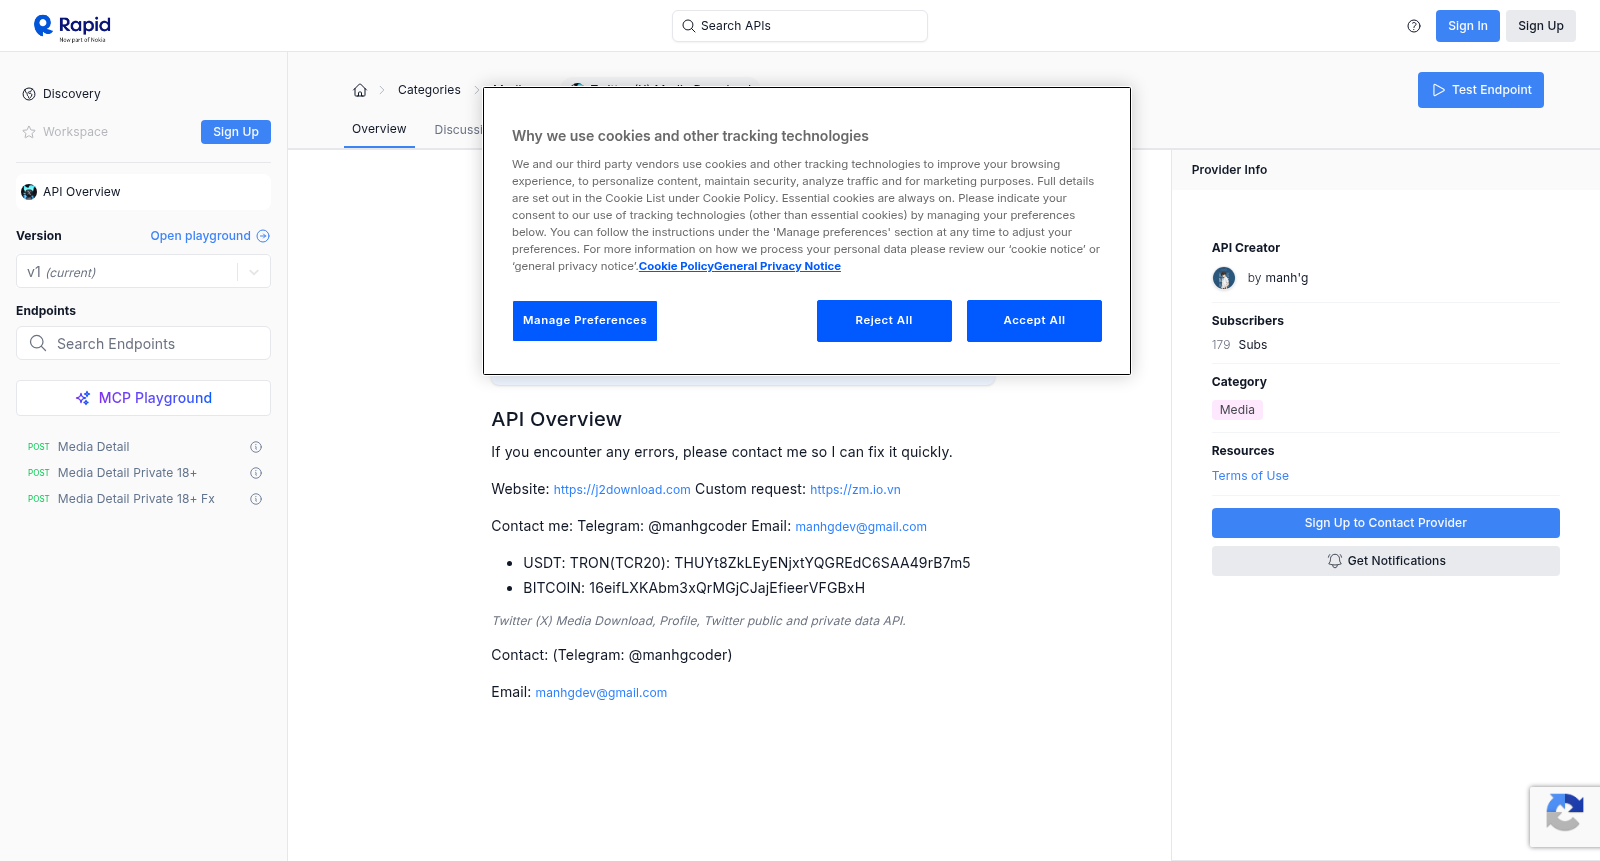The width and height of the screenshot is (1600, 861).
Task: Click the manh'g creator avatar
Action: point(1224,278)
